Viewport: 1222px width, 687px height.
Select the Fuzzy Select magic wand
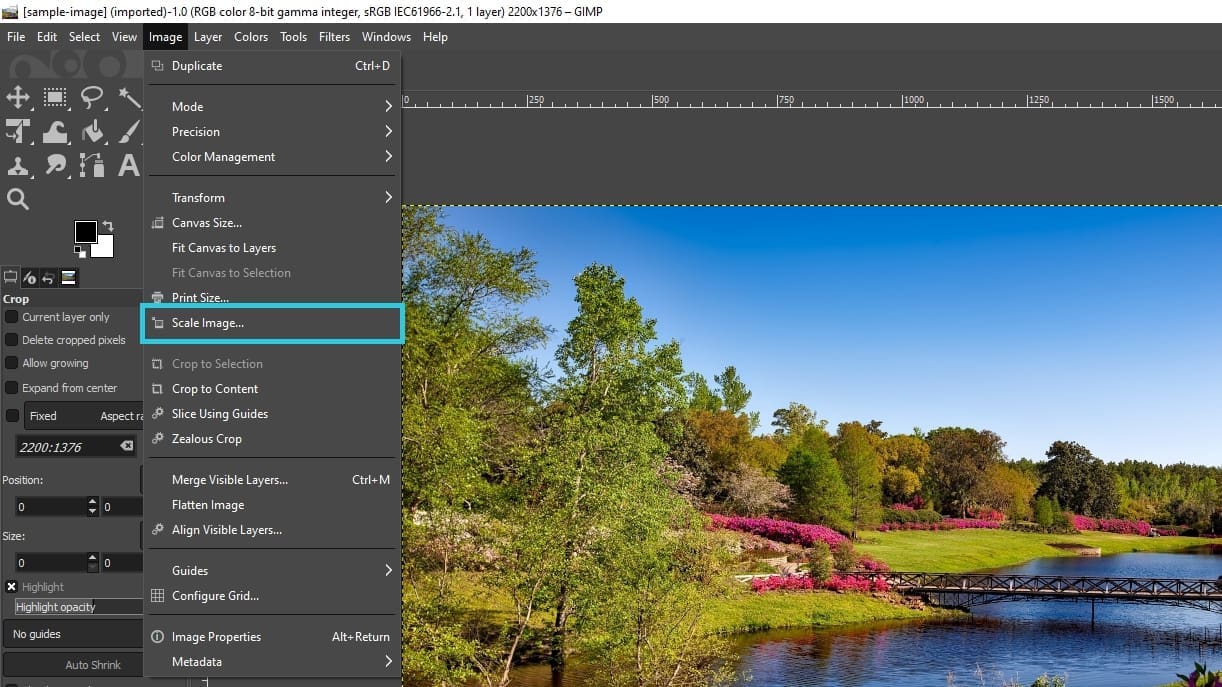click(127, 98)
